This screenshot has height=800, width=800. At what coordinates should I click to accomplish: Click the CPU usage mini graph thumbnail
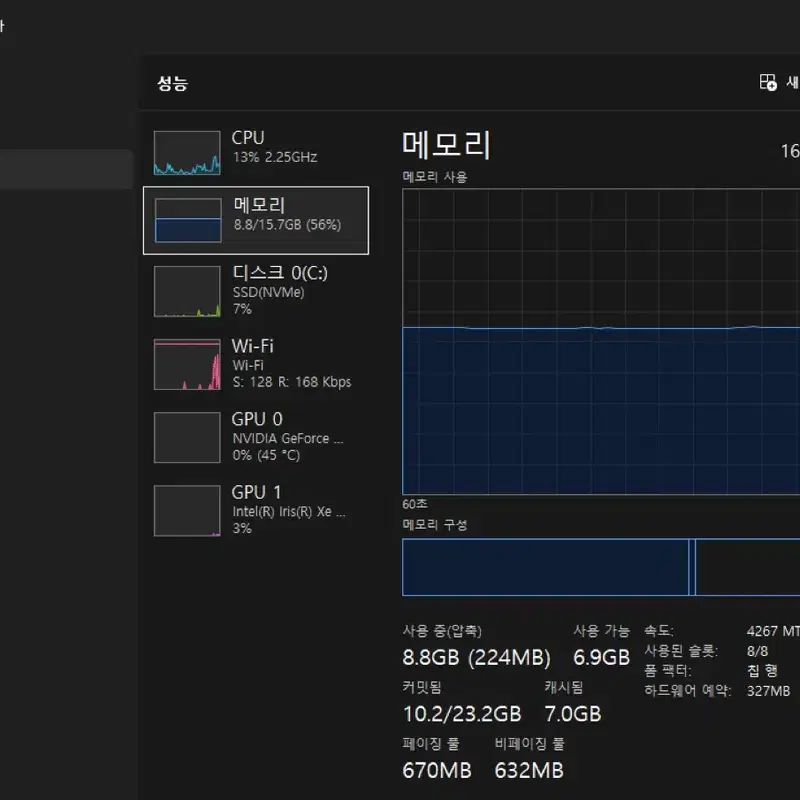[x=187, y=153]
